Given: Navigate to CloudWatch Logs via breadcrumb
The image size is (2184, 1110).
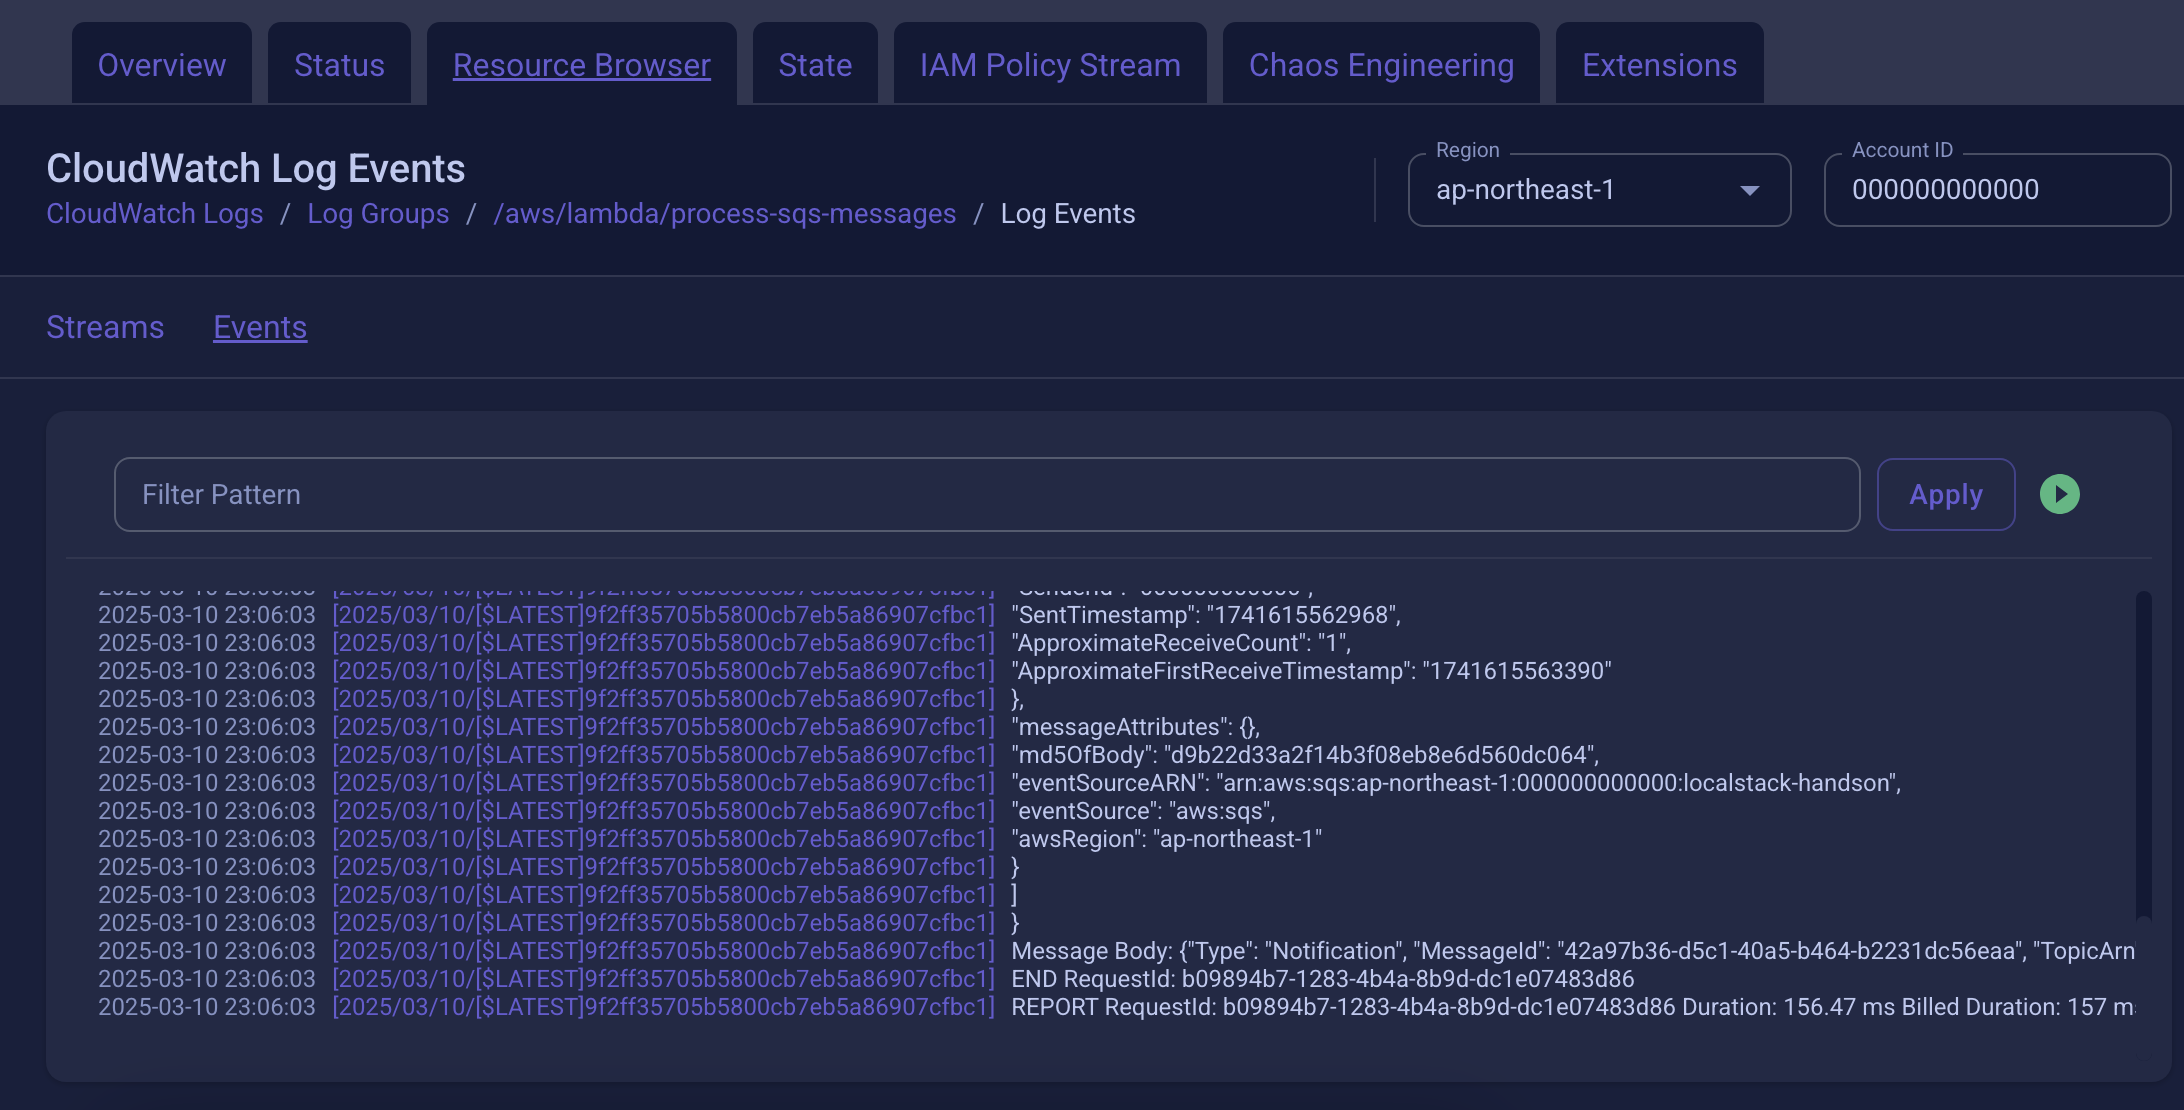Looking at the screenshot, I should tap(154, 213).
